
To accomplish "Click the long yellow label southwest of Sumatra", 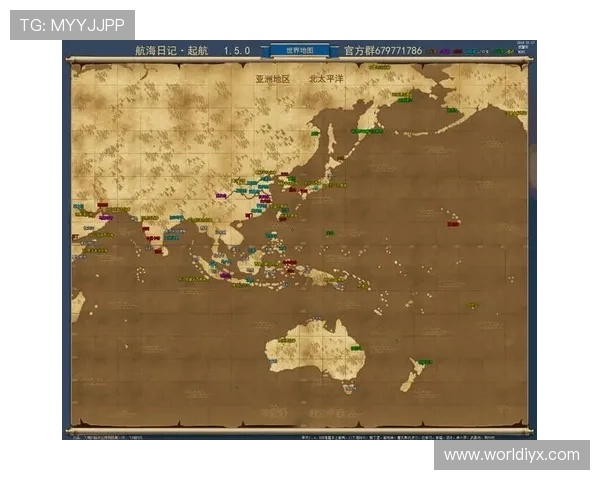I will click(193, 279).
